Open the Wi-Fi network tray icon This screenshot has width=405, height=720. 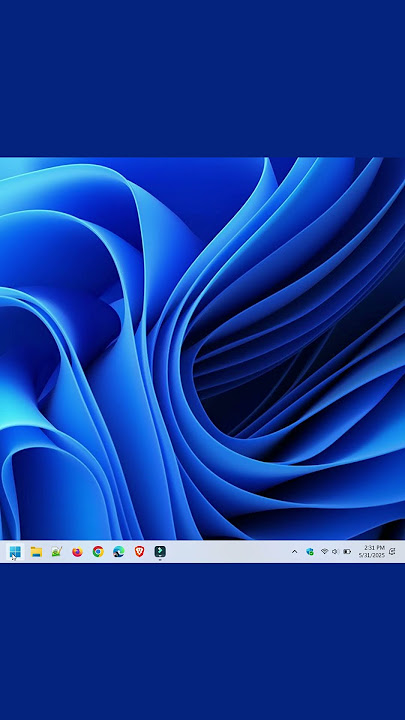[x=324, y=551]
